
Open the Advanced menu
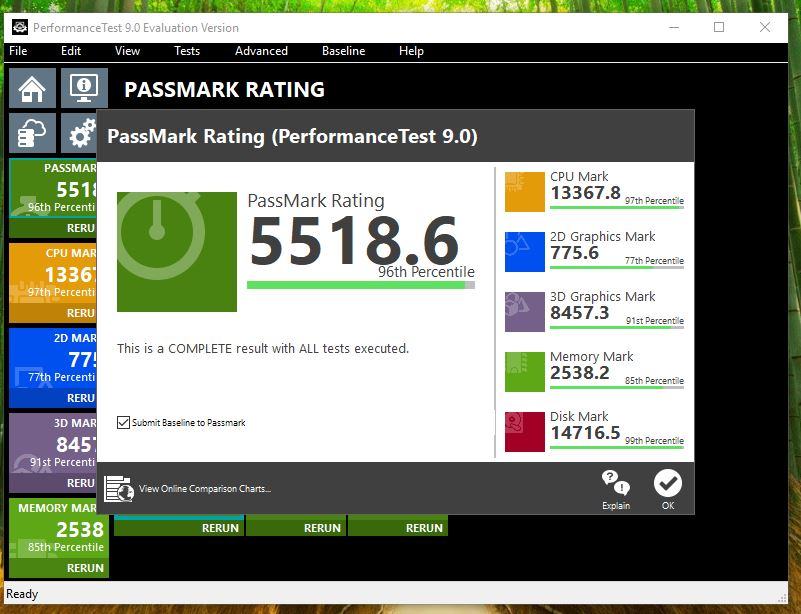[261, 51]
